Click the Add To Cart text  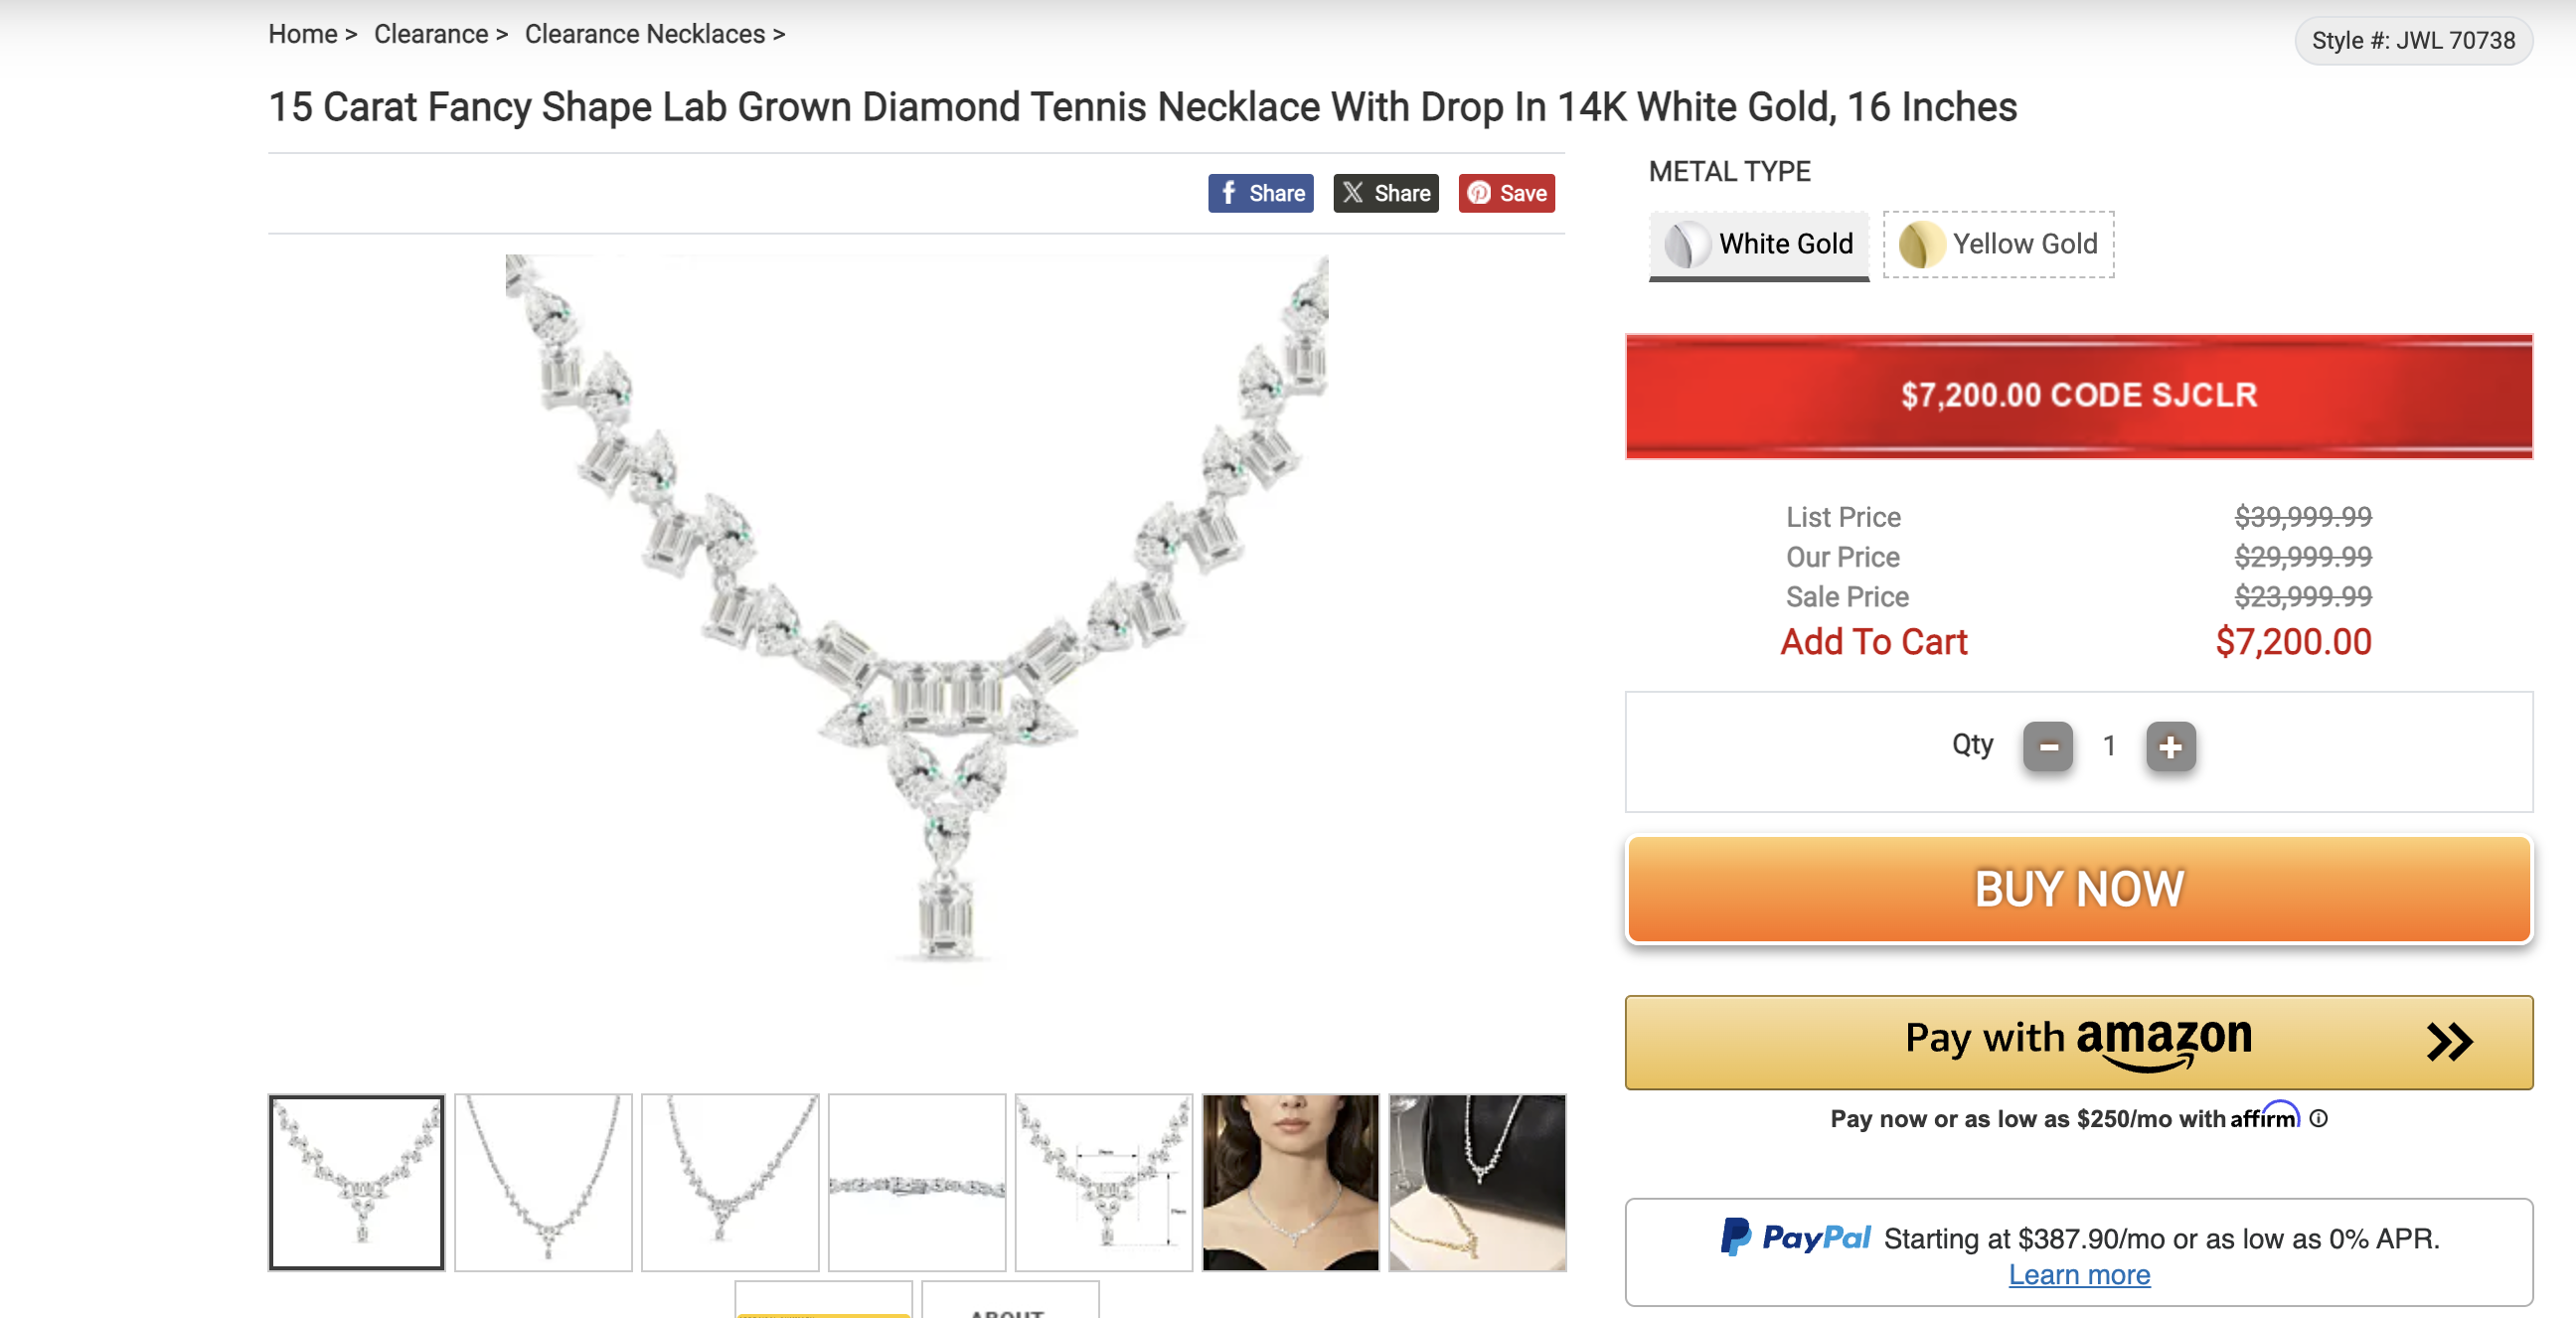pos(1873,642)
